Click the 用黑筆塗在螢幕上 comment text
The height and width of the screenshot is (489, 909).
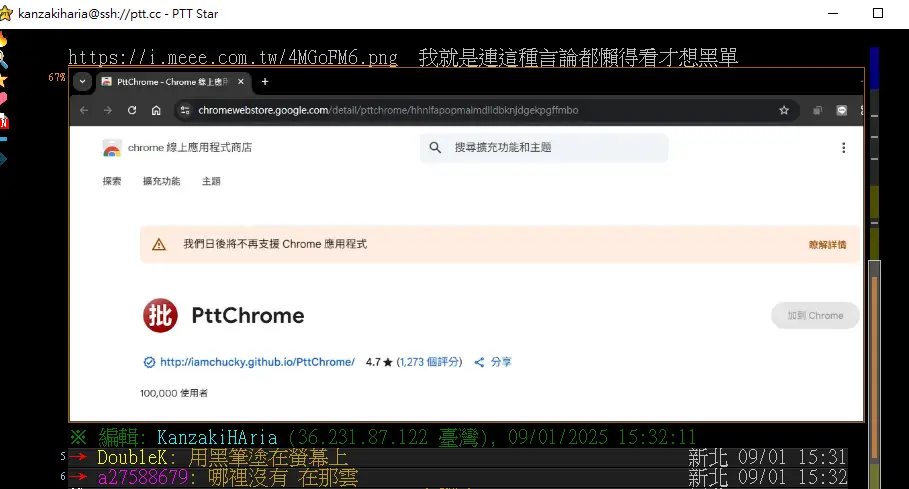pyautogui.click(x=268, y=458)
